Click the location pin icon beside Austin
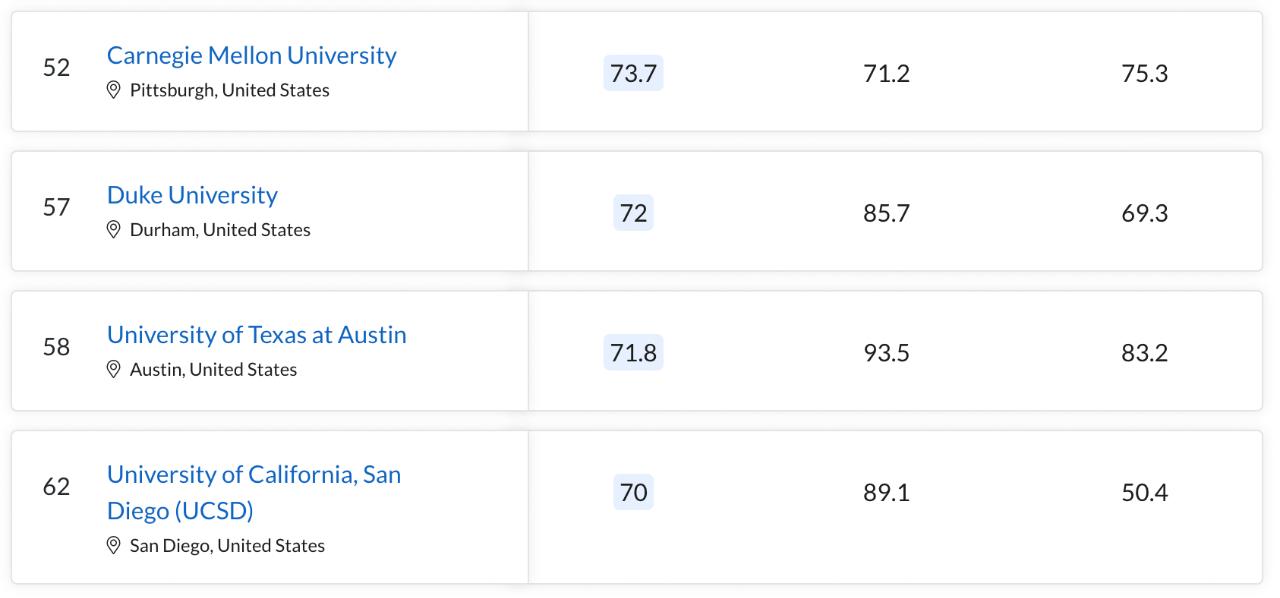The width and height of the screenshot is (1280, 598). coord(114,370)
